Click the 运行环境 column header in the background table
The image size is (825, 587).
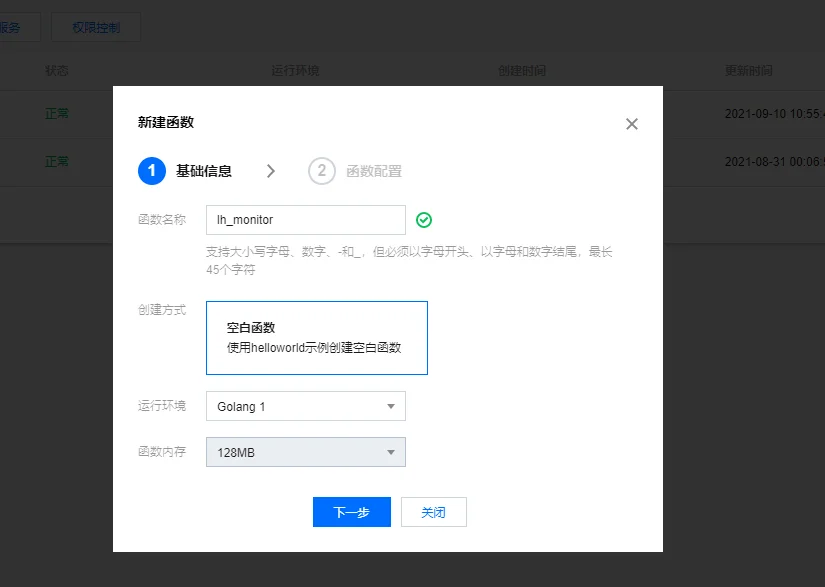(295, 70)
